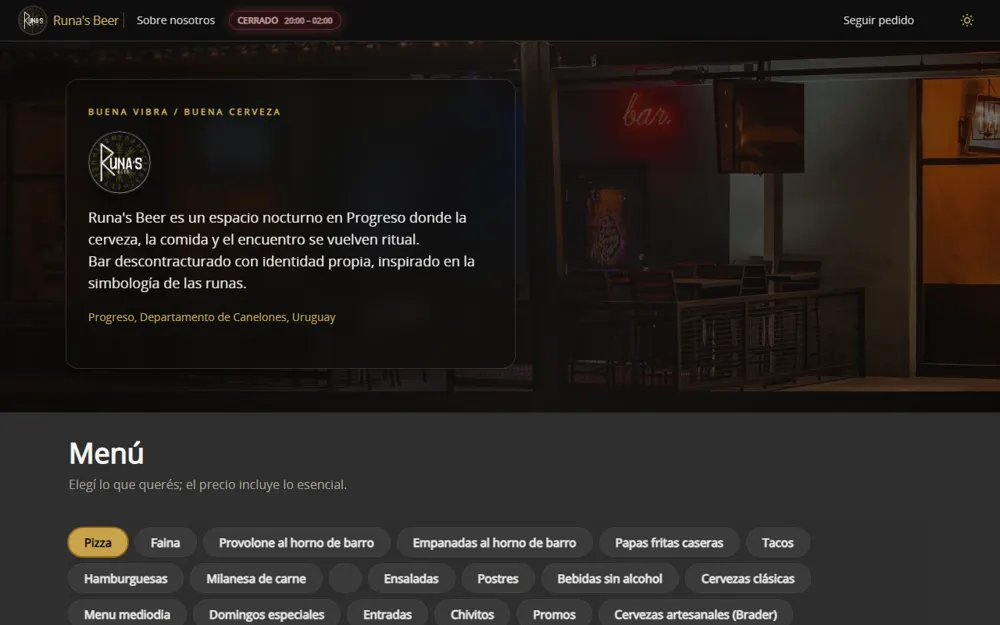This screenshot has height=625, width=1000.
Task: Select the Milanesa de carne category
Action: tap(256, 578)
